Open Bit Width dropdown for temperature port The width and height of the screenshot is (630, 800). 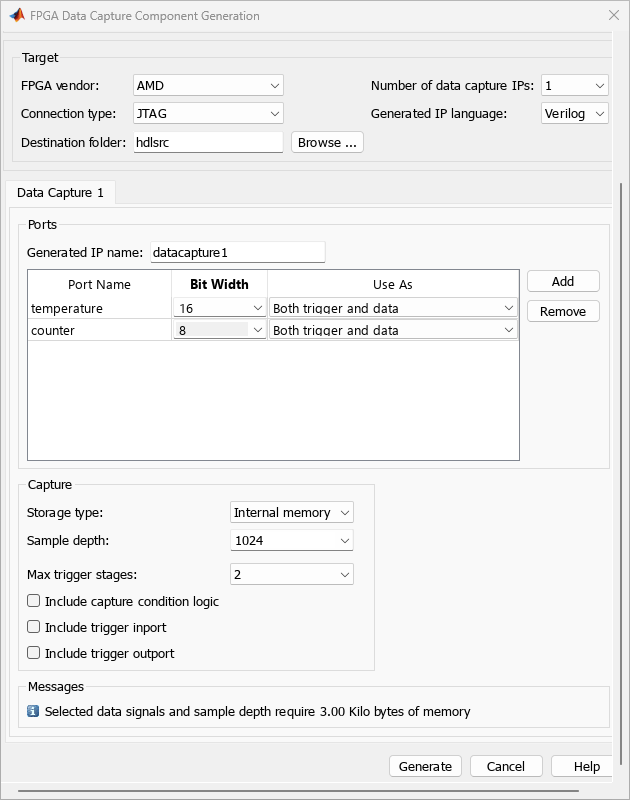click(220, 309)
